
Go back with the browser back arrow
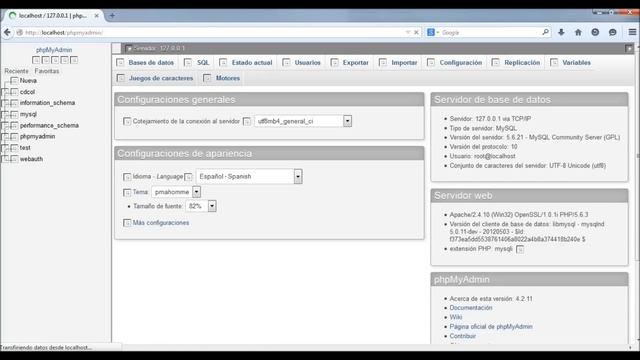[7, 32]
